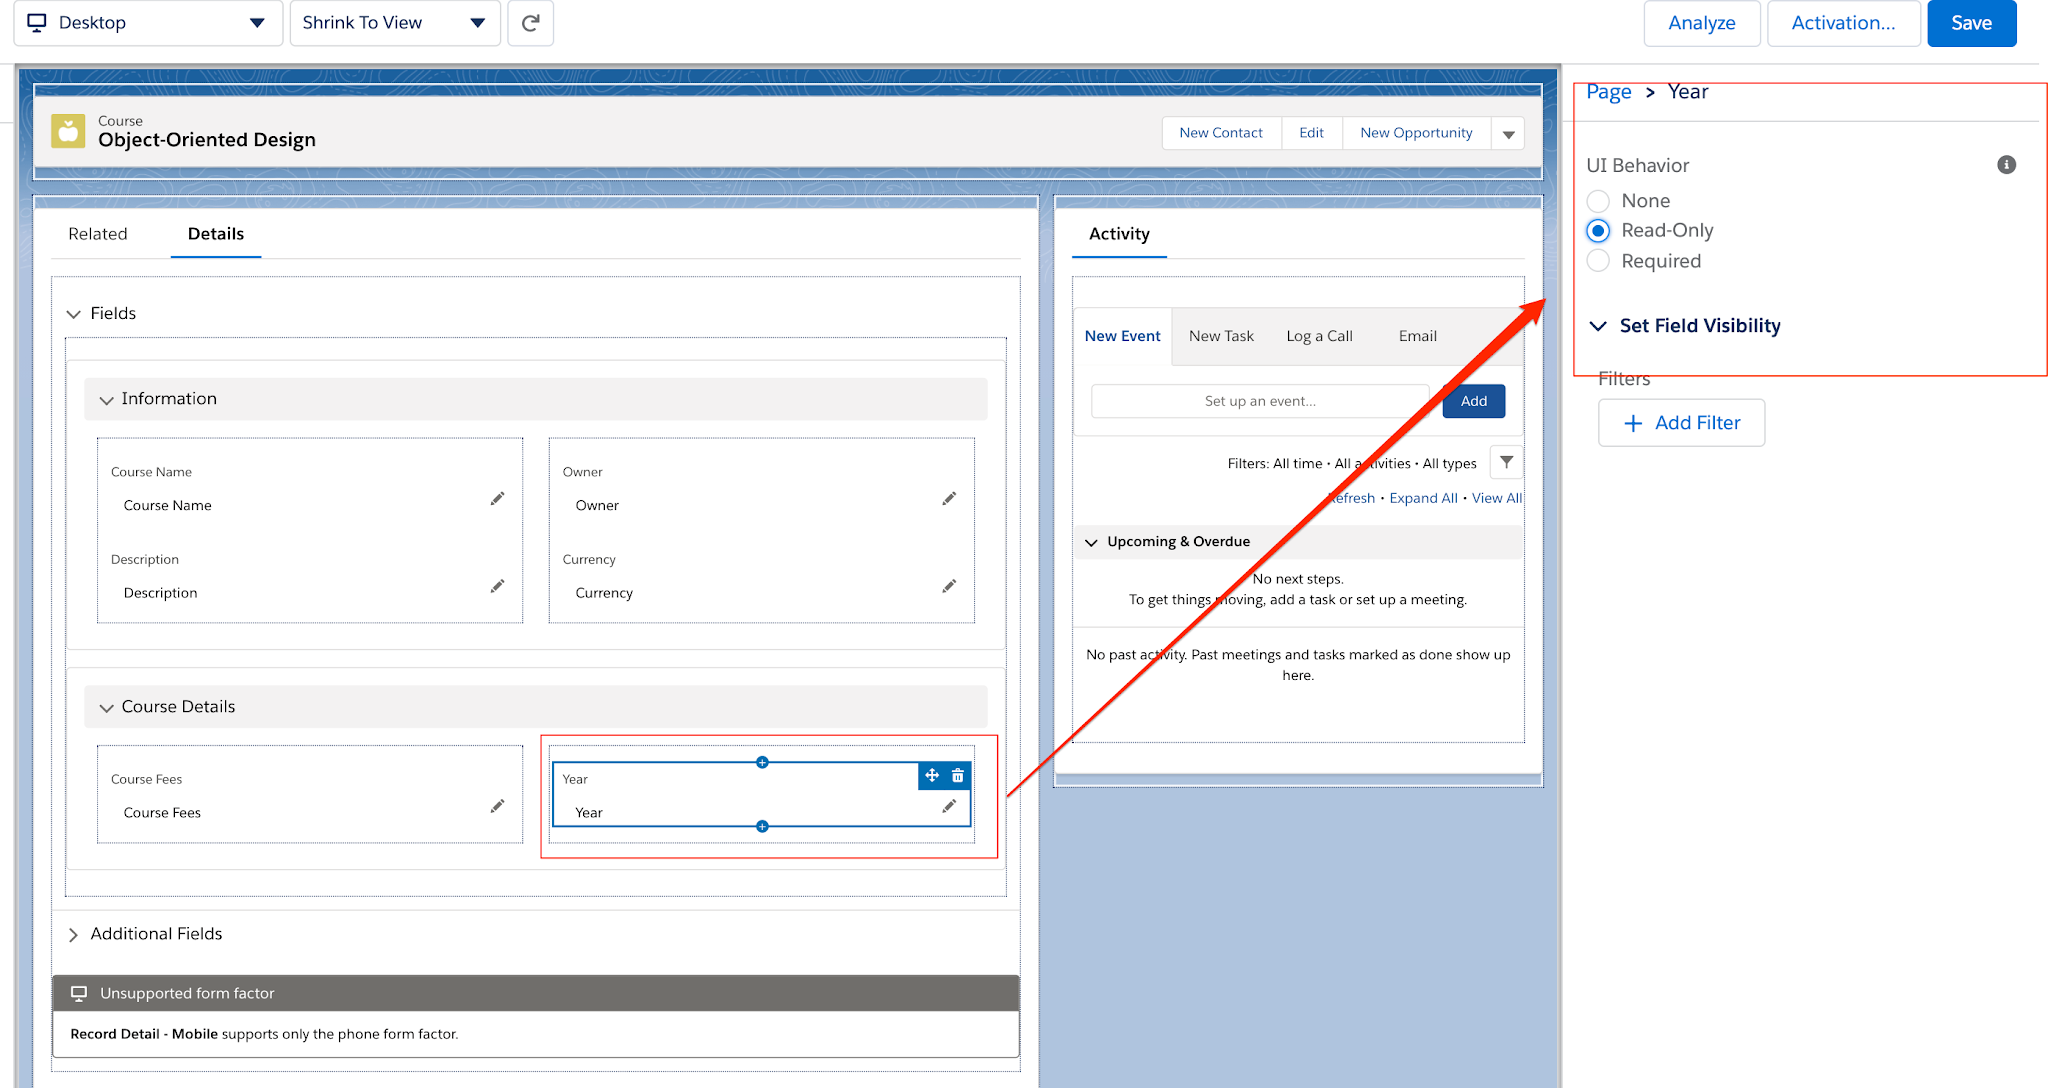Click the Add Filter button
The width and height of the screenshot is (2048, 1088).
[1681, 422]
